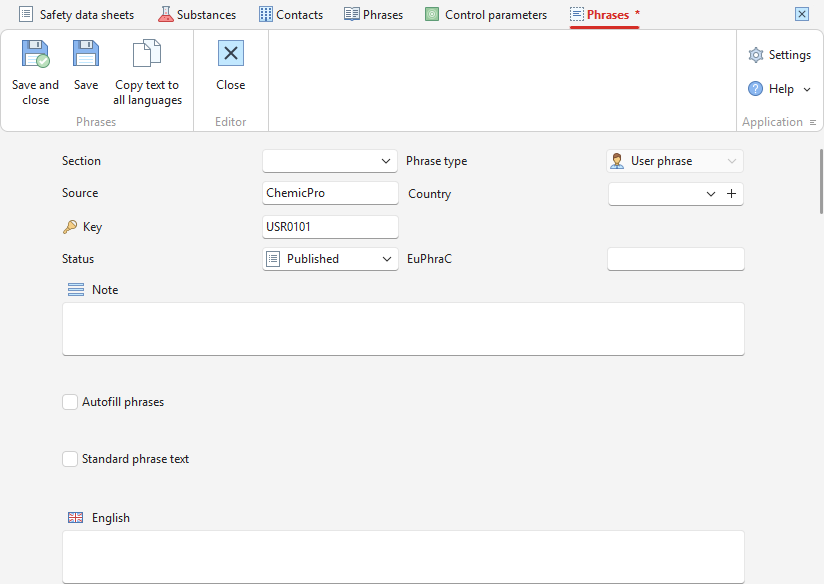The image size is (824, 584).
Task: Toggle the Standard phrase text checkbox
Action: 70,459
